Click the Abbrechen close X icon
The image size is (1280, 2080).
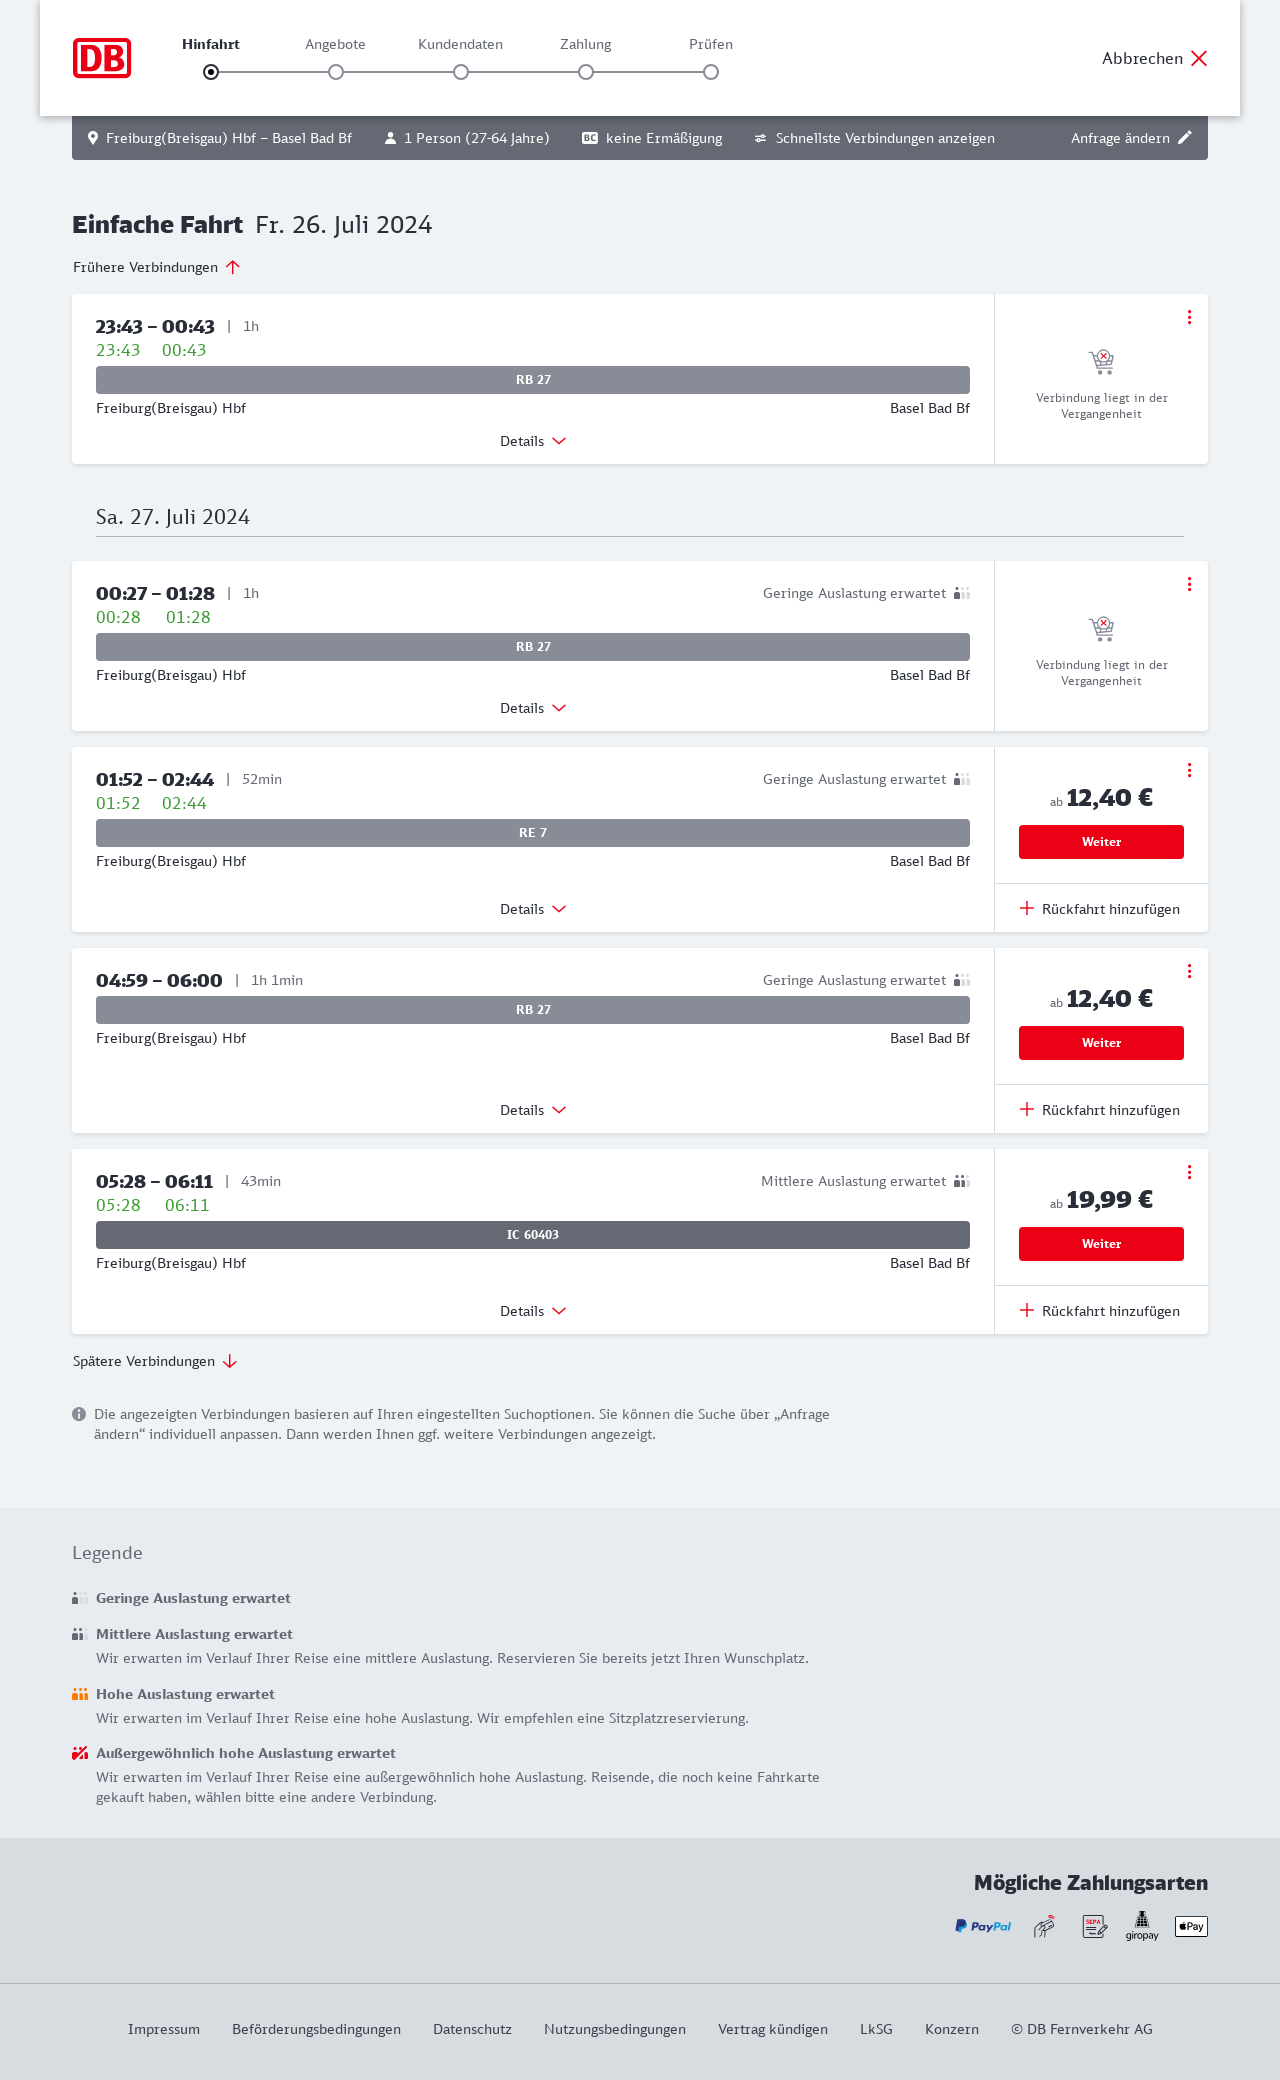pyautogui.click(x=1199, y=59)
